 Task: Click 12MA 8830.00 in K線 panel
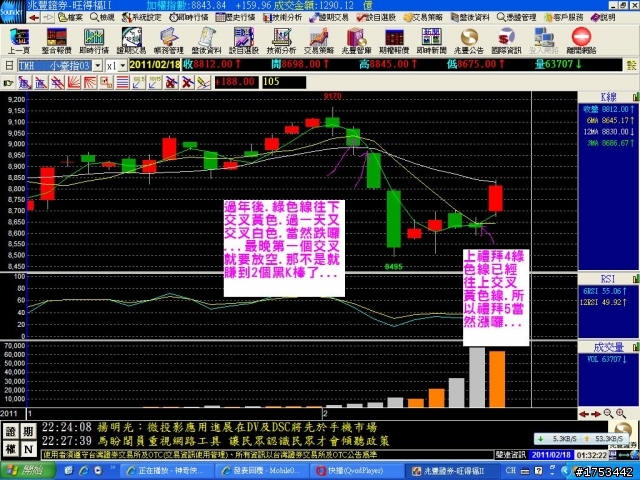(610, 132)
